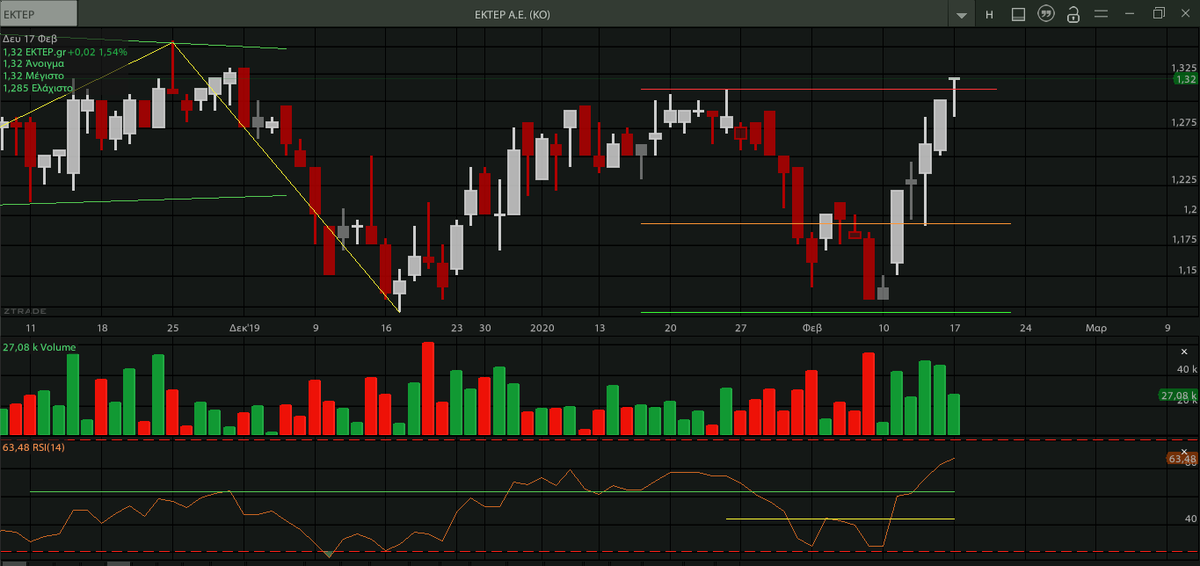Click the '1,32 Άνοιγμα' open price text
The width and height of the screenshot is (1200, 566).
click(34, 63)
